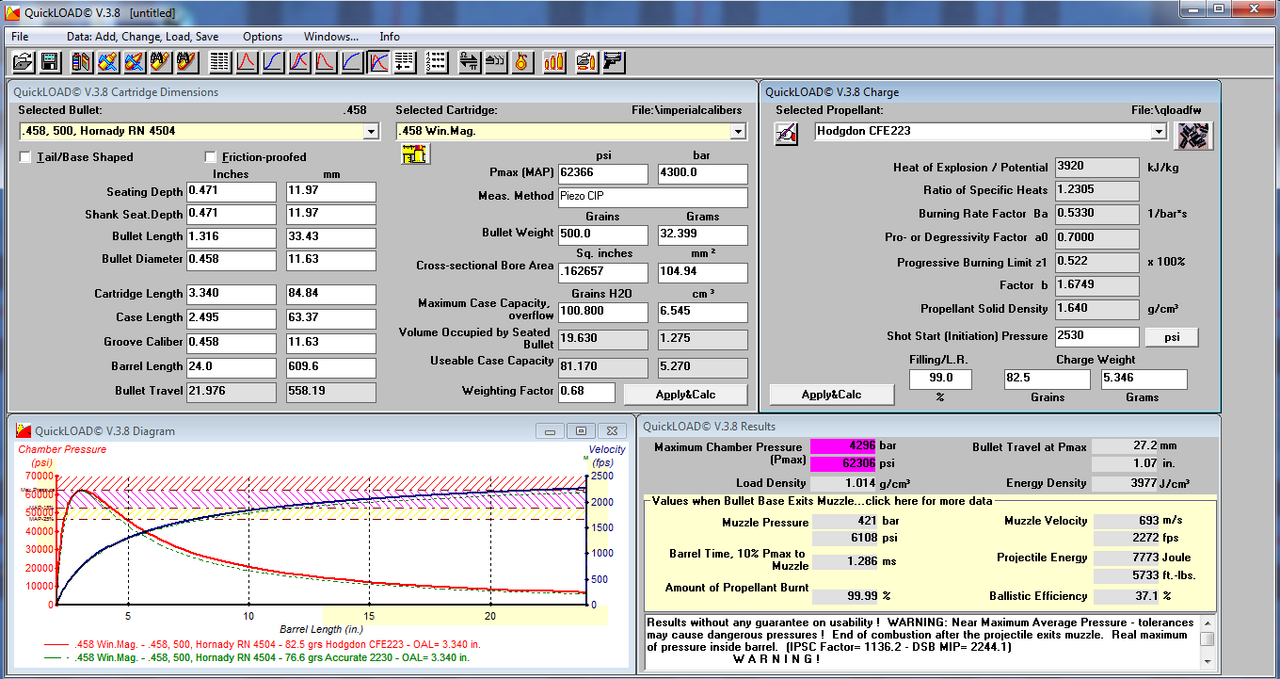
Task: Click the powder grains picture icon
Action: (1193, 134)
